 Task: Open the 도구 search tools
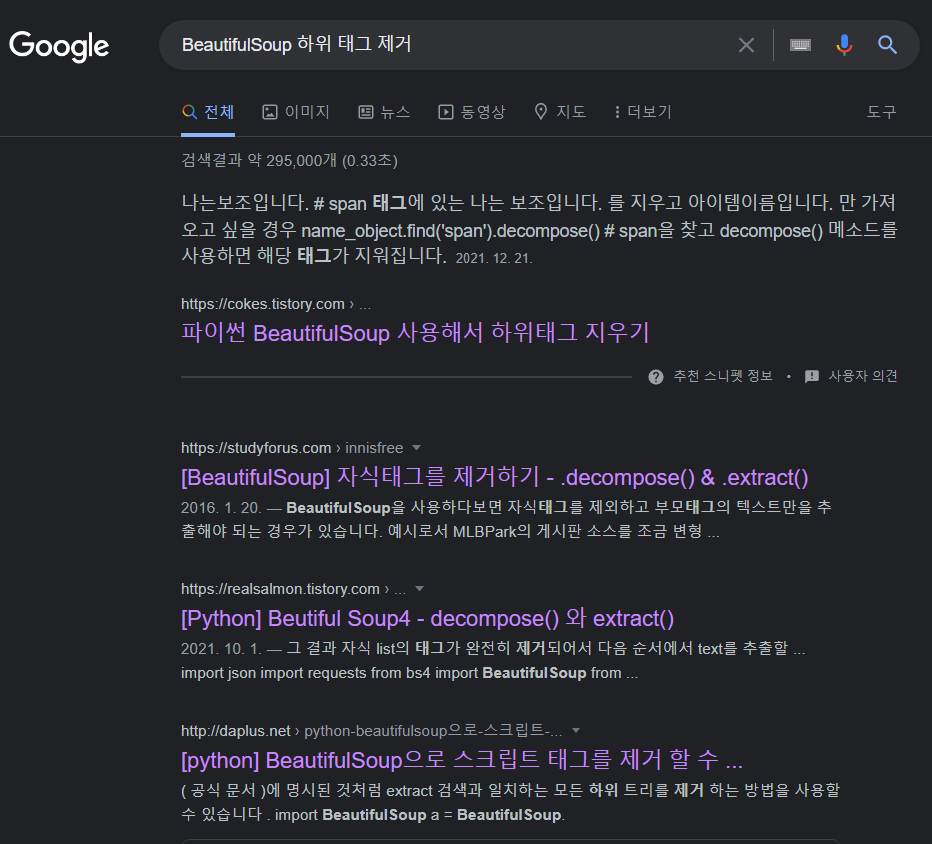tap(881, 112)
